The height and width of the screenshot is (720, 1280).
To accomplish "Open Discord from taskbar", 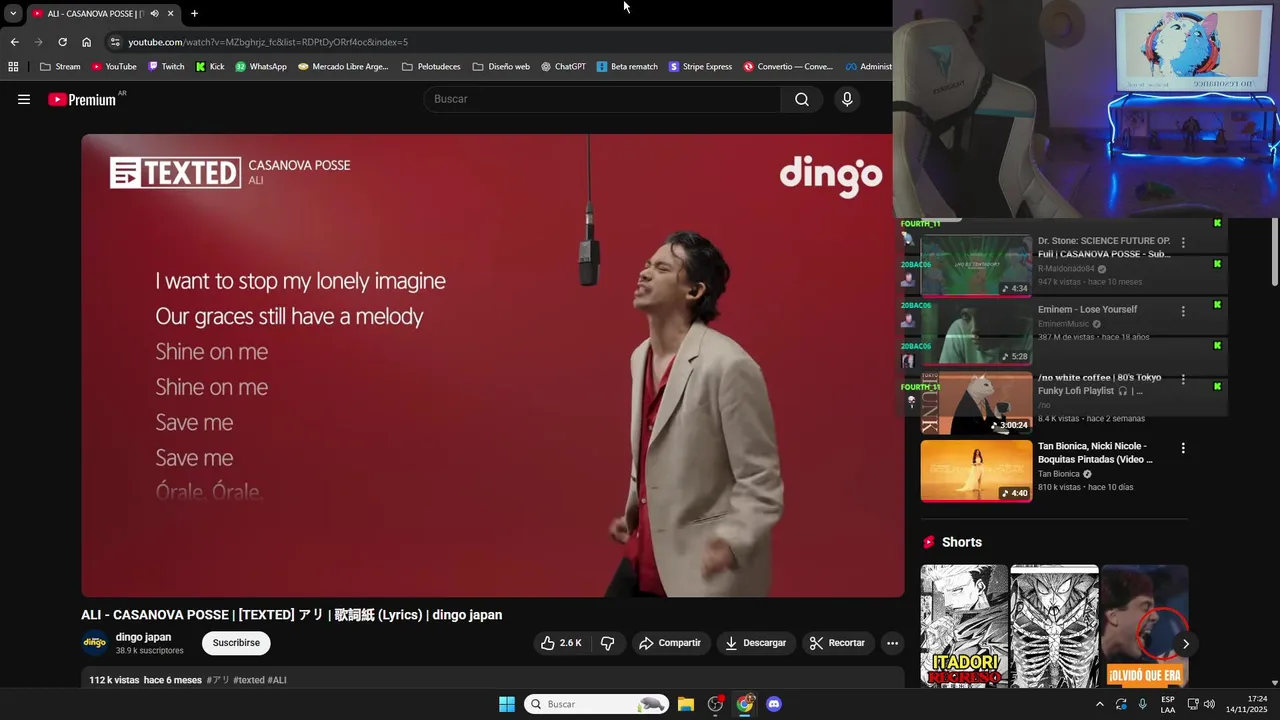I will coord(773,704).
